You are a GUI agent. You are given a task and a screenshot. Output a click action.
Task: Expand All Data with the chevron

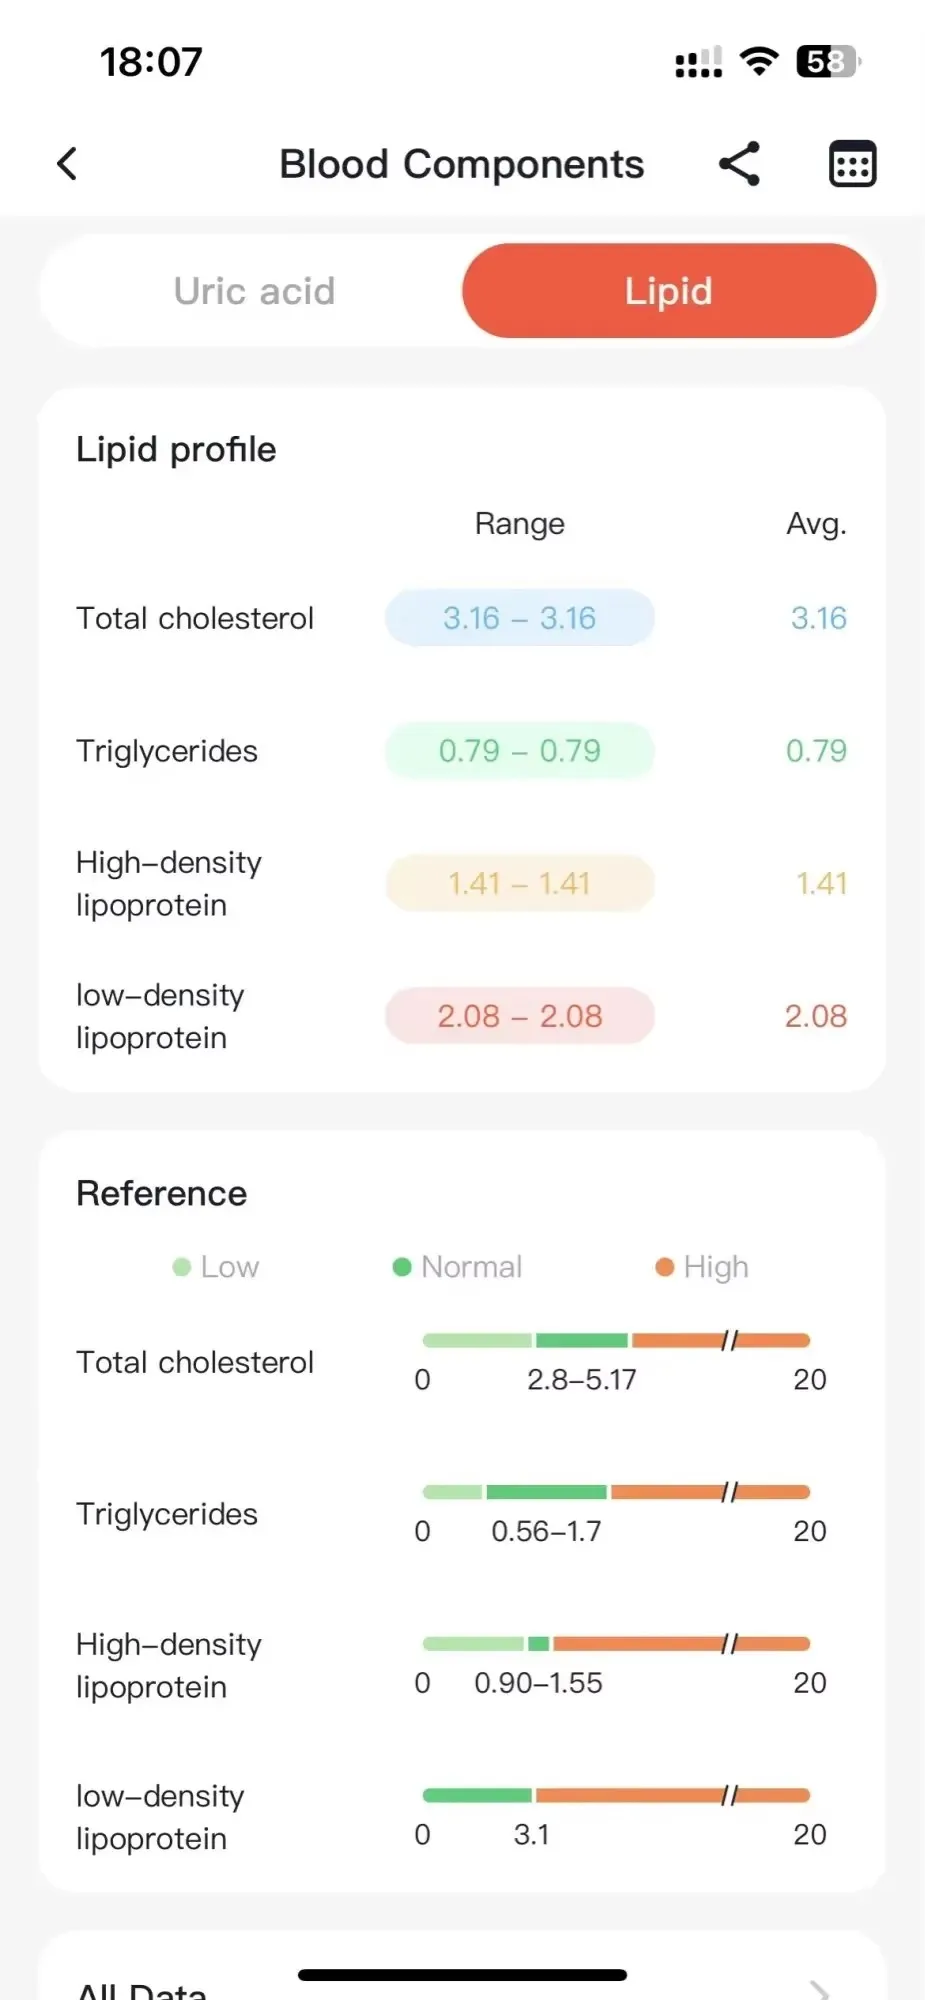coord(819,1988)
